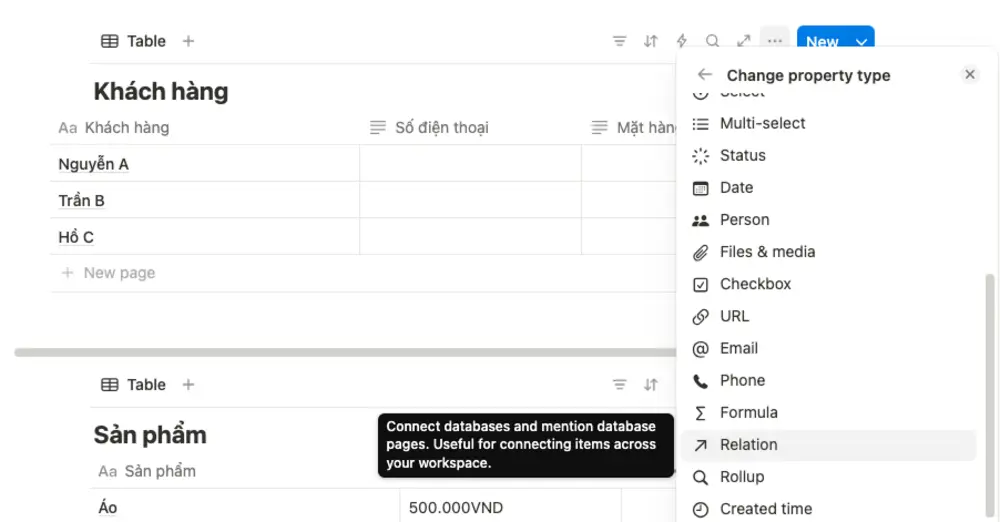1000x522 pixels.
Task: Select the Table view tab of Sản phẩm
Action: [x=133, y=385]
